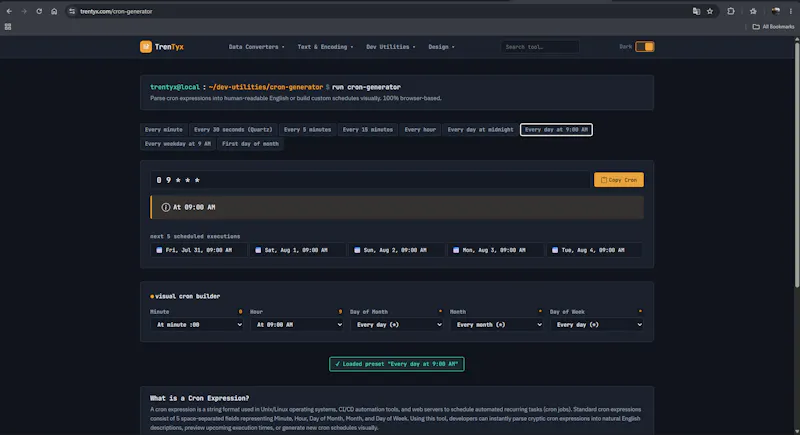This screenshot has width=800, height=435.
Task: Expand the Dev Utilities menu
Action: point(390,46)
